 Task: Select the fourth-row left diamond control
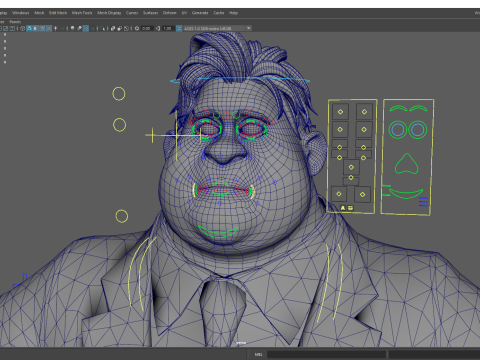pos(339,158)
